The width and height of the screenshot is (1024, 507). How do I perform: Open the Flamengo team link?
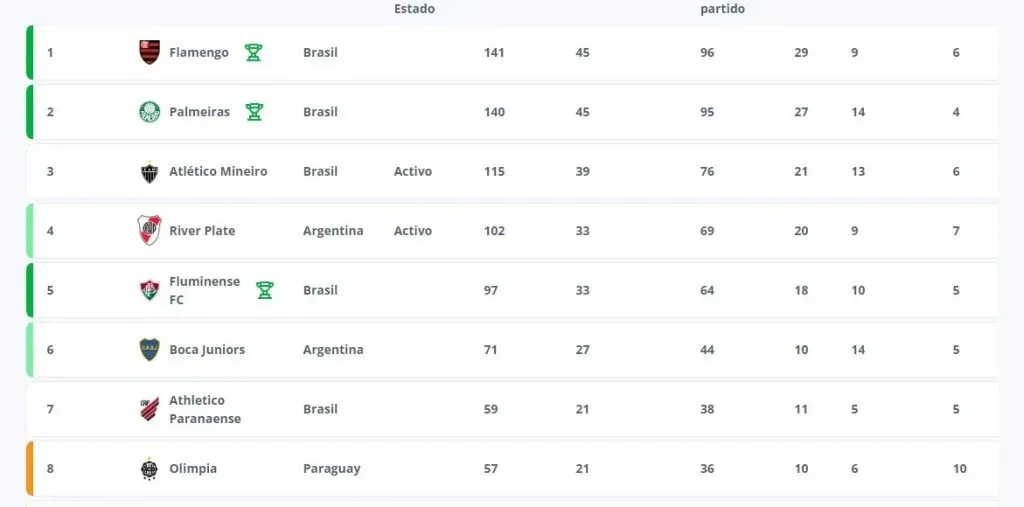[x=199, y=52]
